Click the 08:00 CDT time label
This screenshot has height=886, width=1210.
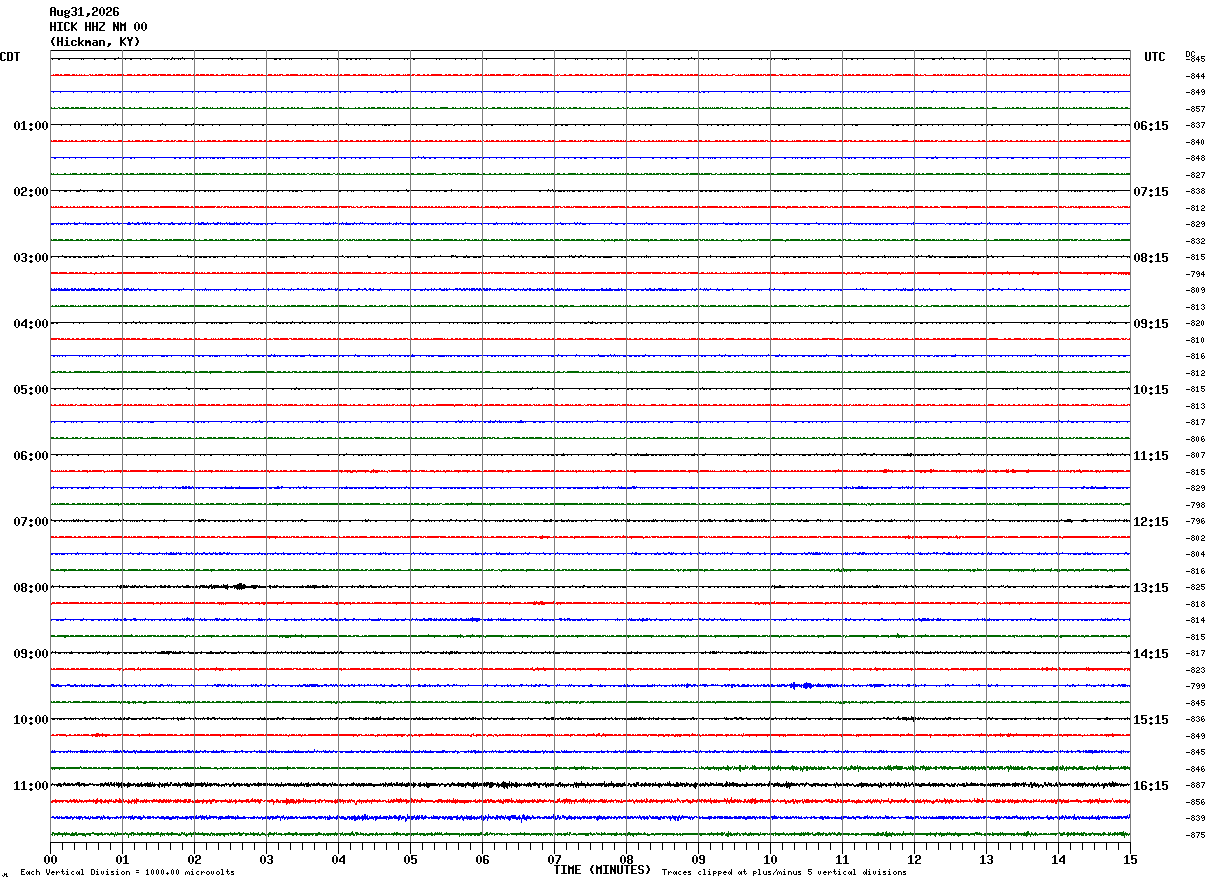pos(30,588)
